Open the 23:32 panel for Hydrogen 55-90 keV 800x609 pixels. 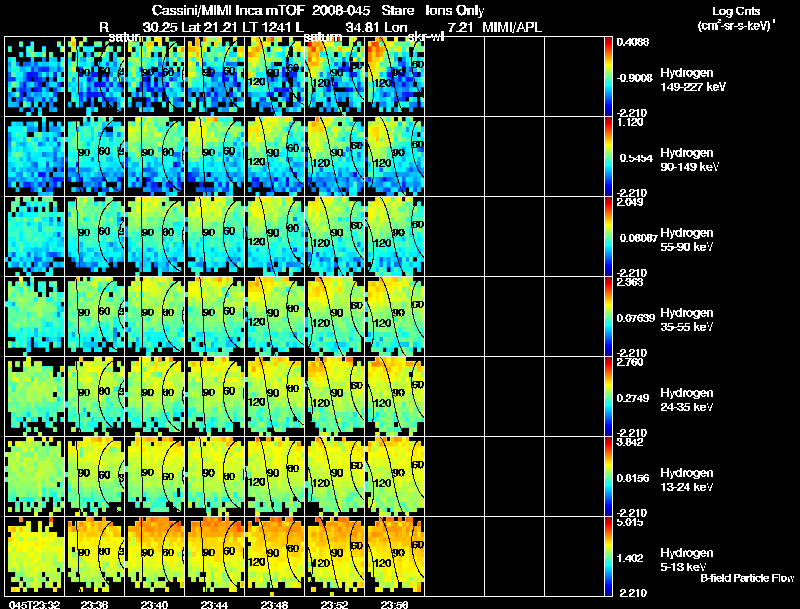pos(35,237)
